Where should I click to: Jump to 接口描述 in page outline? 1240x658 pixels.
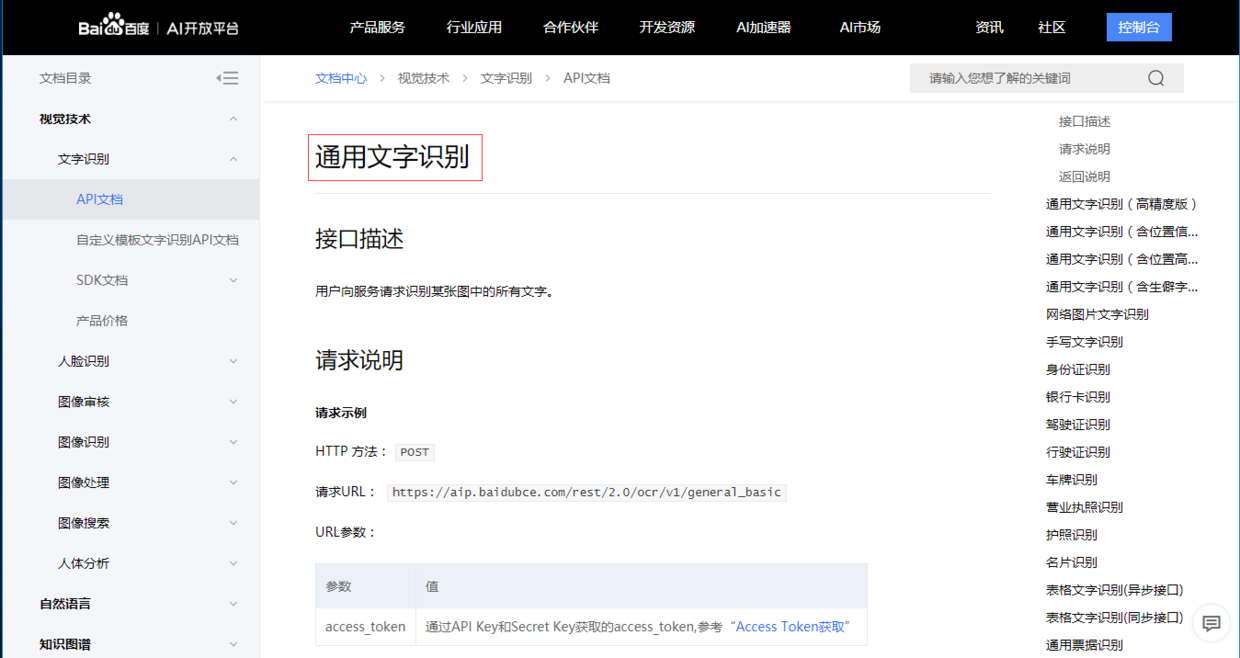point(1085,121)
